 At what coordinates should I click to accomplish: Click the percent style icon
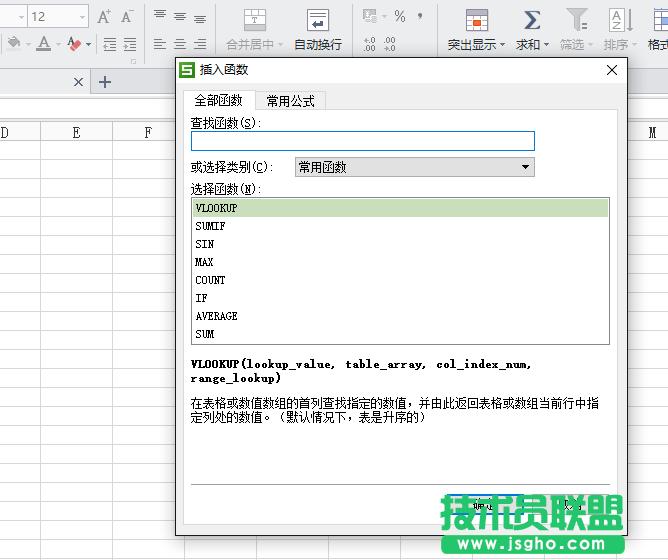399,16
